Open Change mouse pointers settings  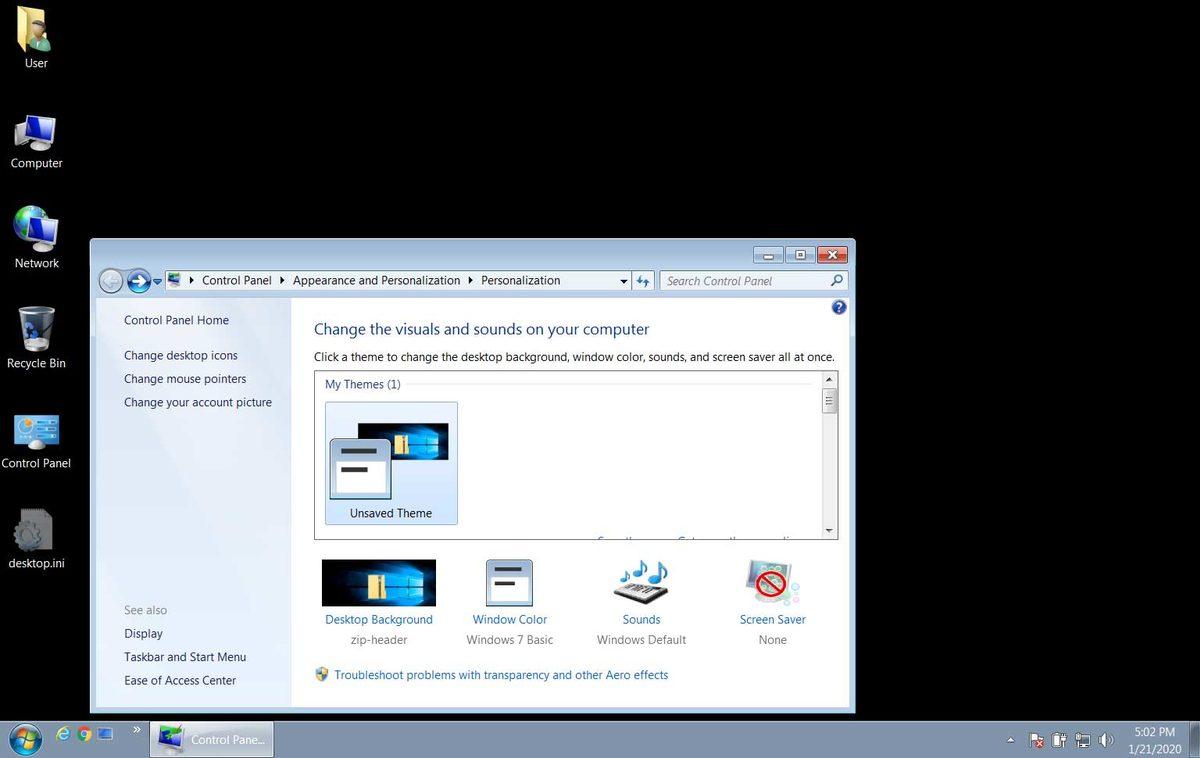click(185, 379)
